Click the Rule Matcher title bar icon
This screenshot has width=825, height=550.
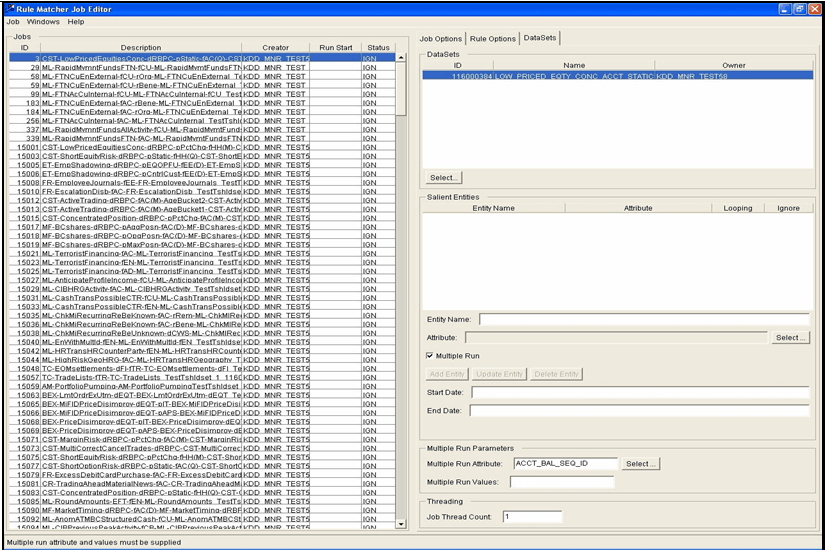[x=10, y=8]
